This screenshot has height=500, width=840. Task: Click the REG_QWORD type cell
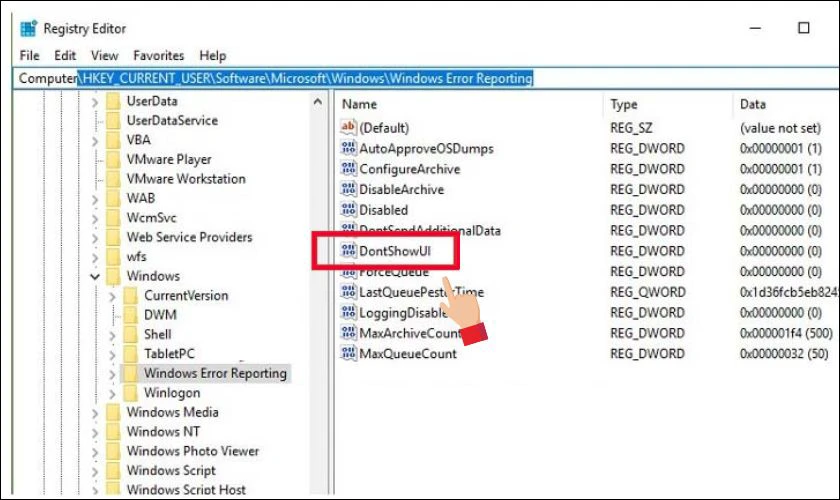tap(648, 292)
